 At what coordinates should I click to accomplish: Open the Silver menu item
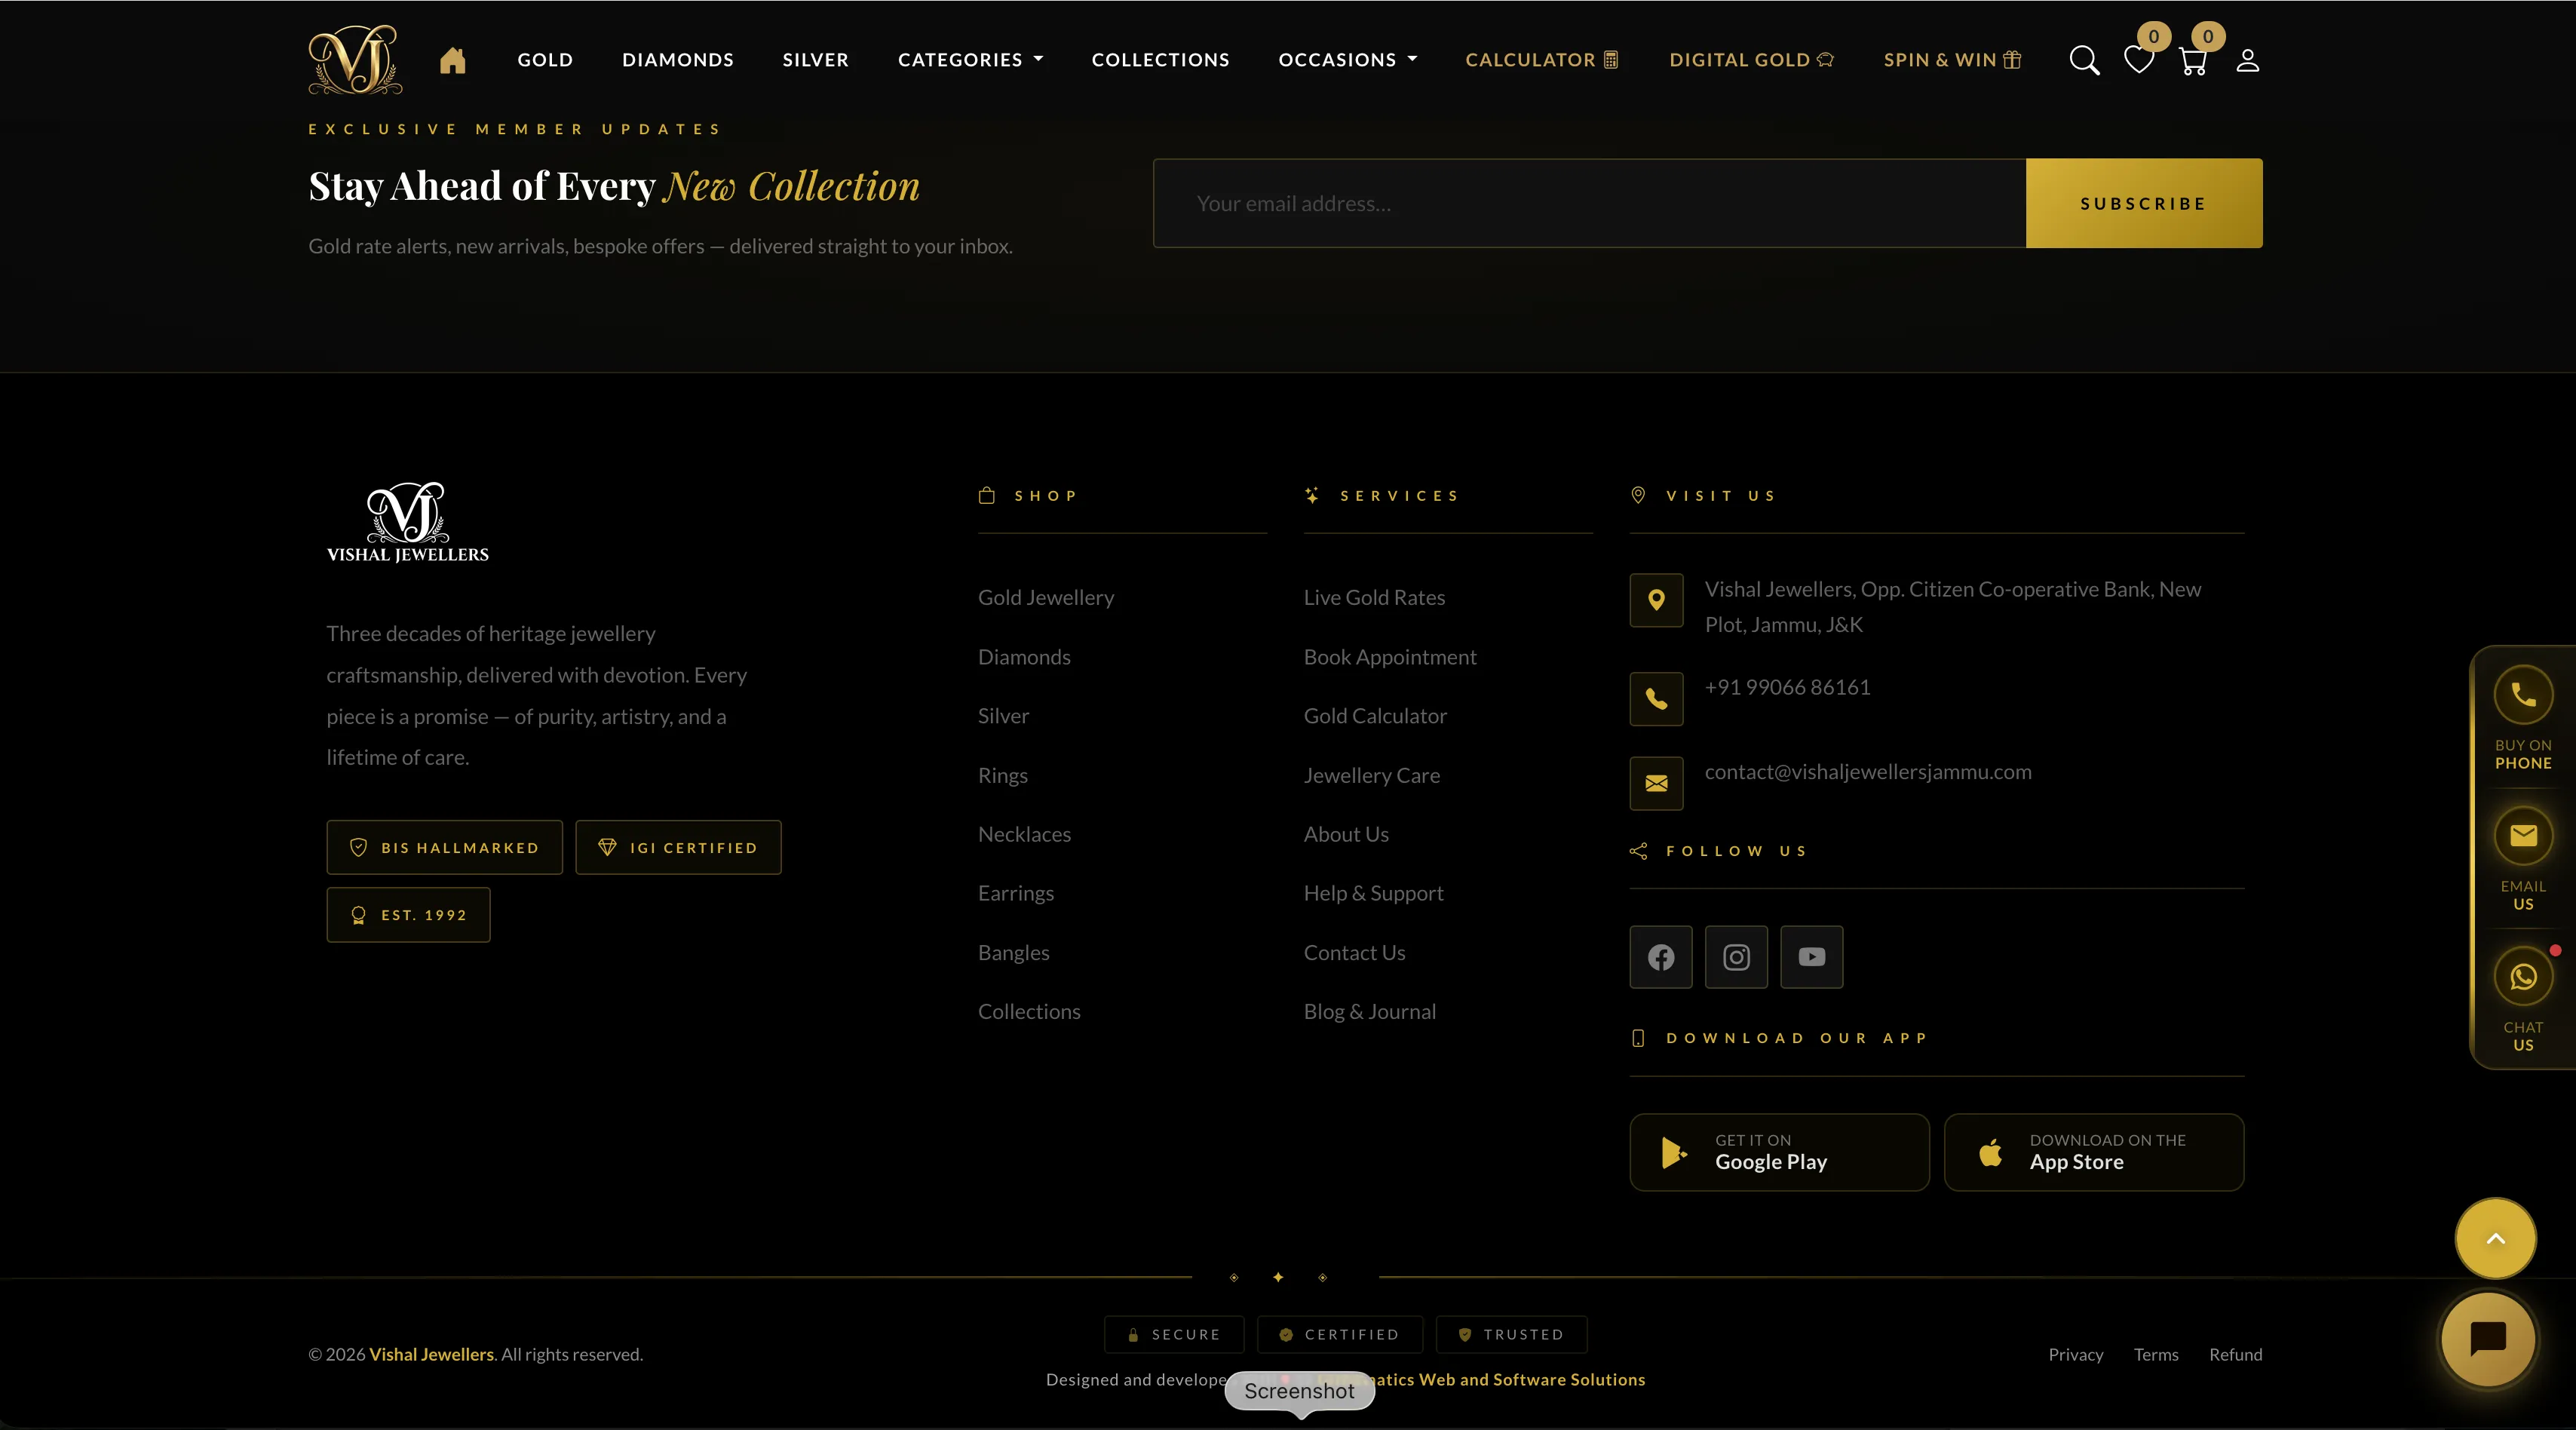(x=815, y=60)
